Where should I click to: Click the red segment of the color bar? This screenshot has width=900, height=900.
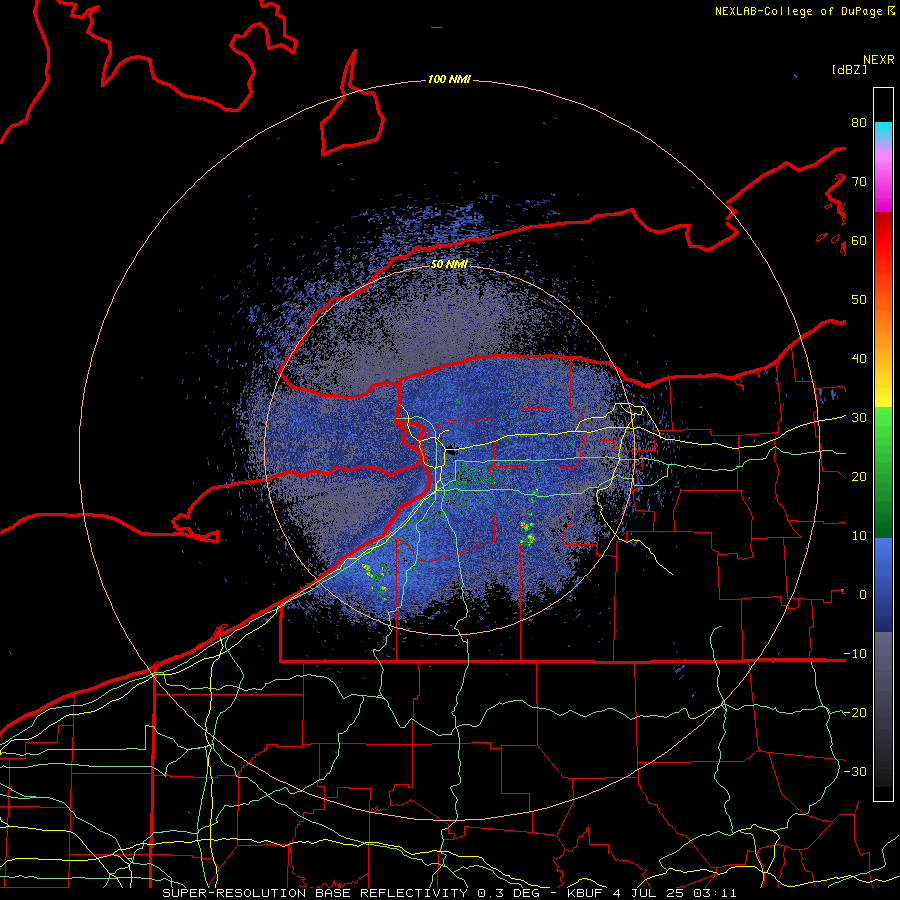coord(883,241)
